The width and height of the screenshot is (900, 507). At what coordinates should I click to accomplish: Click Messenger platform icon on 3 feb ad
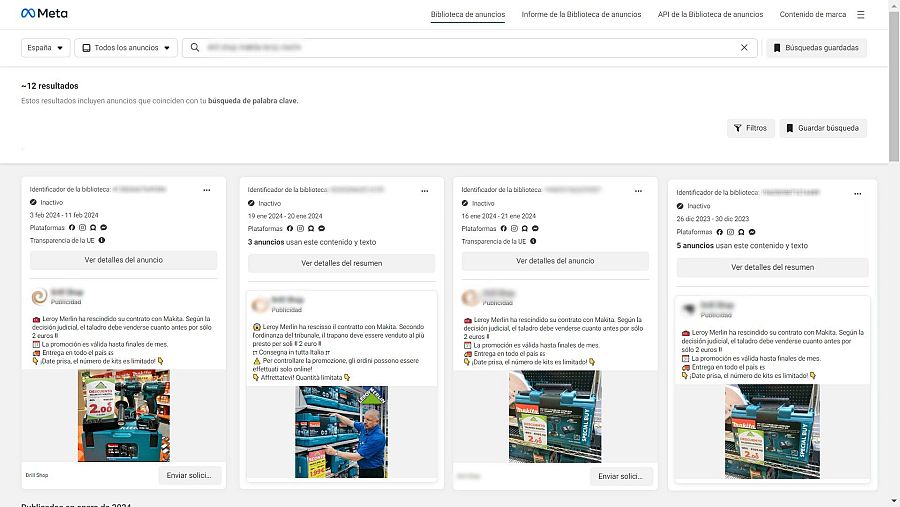(x=104, y=227)
